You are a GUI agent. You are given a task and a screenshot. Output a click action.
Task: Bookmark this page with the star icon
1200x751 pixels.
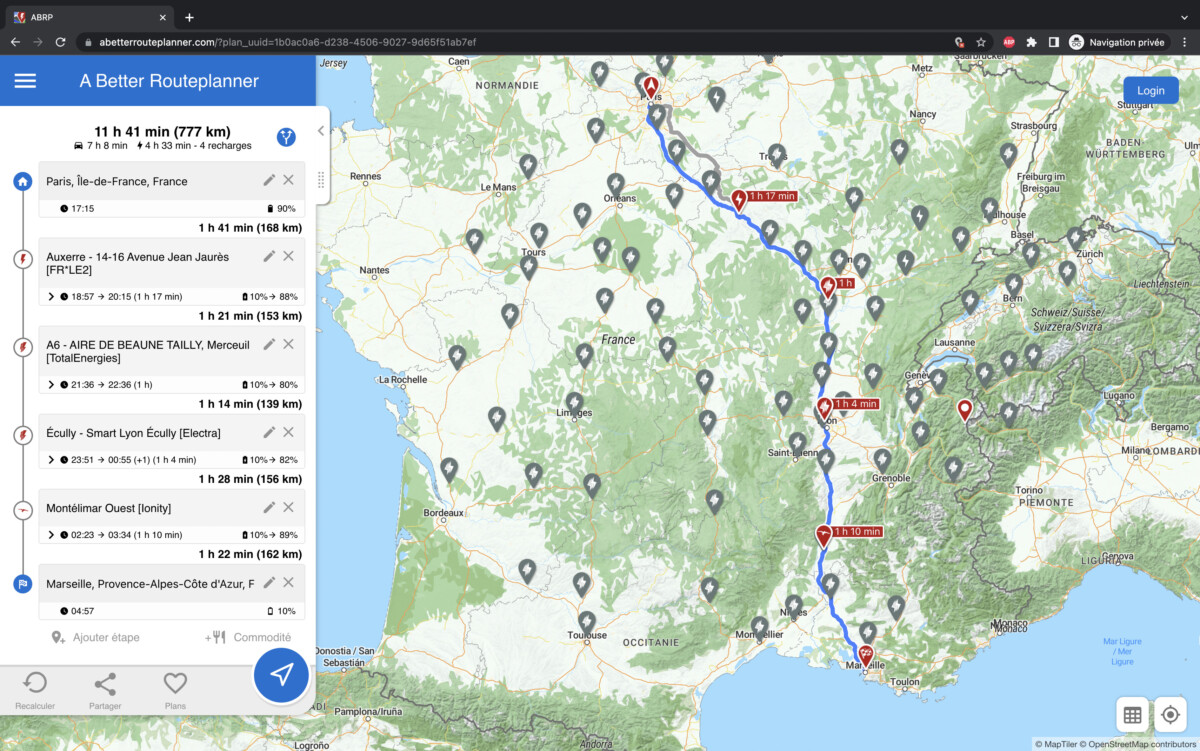pyautogui.click(x=981, y=42)
